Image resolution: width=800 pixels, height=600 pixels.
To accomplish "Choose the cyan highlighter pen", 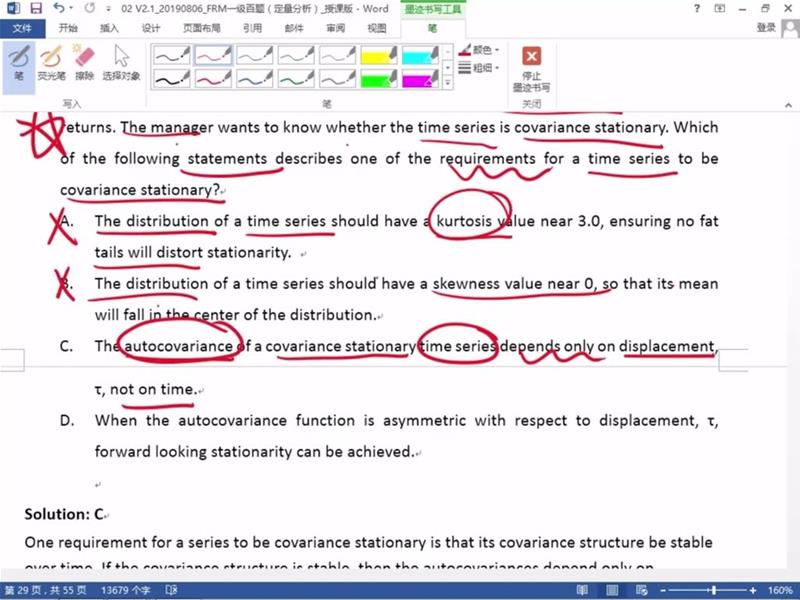I will click(x=420, y=55).
